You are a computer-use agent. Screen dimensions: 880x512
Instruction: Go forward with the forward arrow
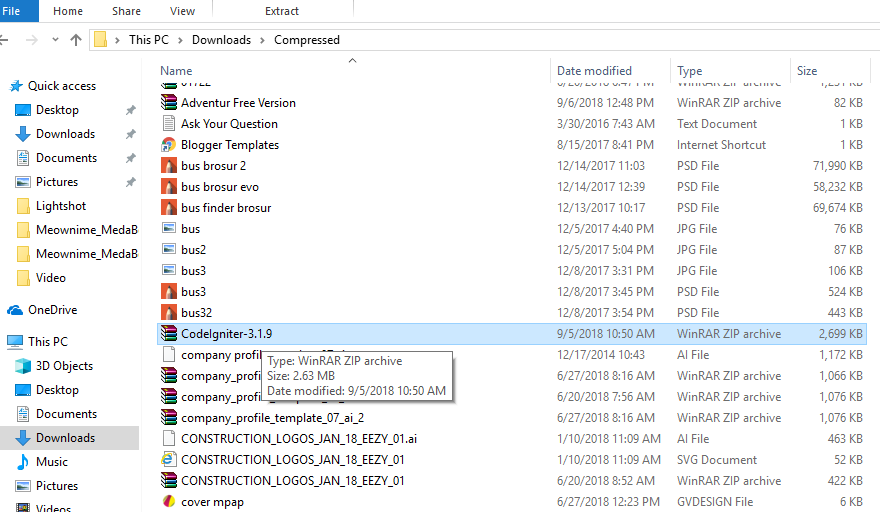pyautogui.click(x=32, y=40)
